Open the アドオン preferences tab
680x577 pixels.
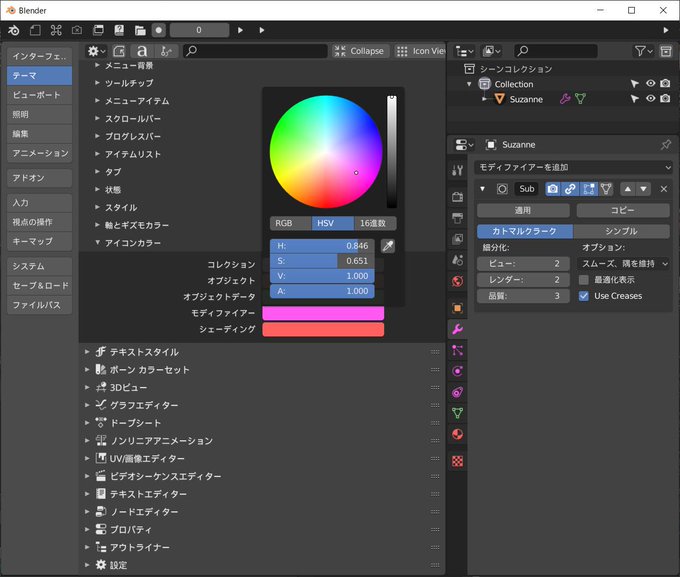39,178
